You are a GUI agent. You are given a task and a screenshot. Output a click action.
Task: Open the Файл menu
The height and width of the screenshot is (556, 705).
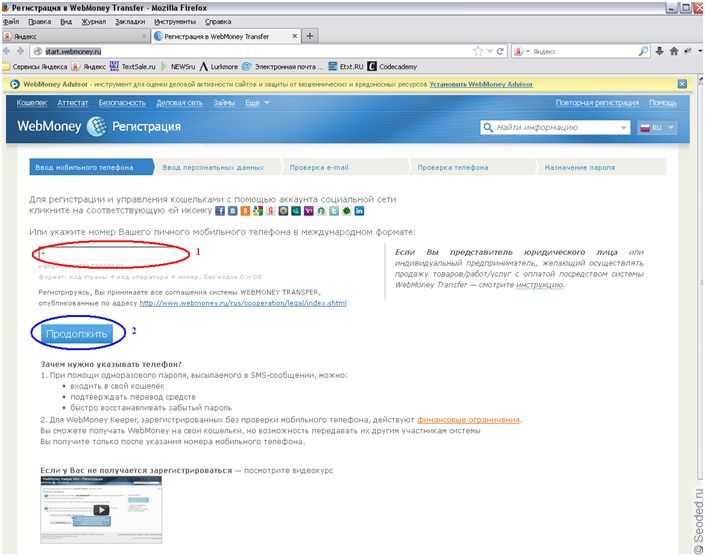pyautogui.click(x=11, y=22)
